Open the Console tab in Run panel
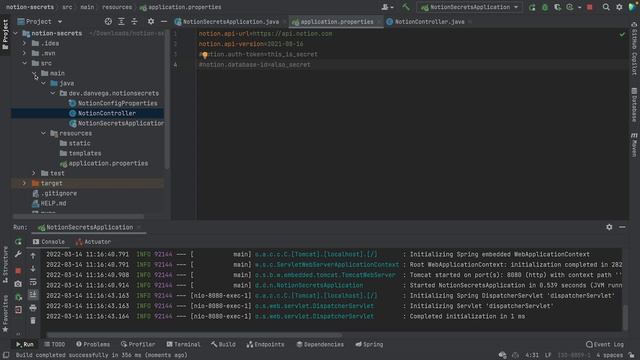This screenshot has height=360, width=640. [x=49, y=242]
